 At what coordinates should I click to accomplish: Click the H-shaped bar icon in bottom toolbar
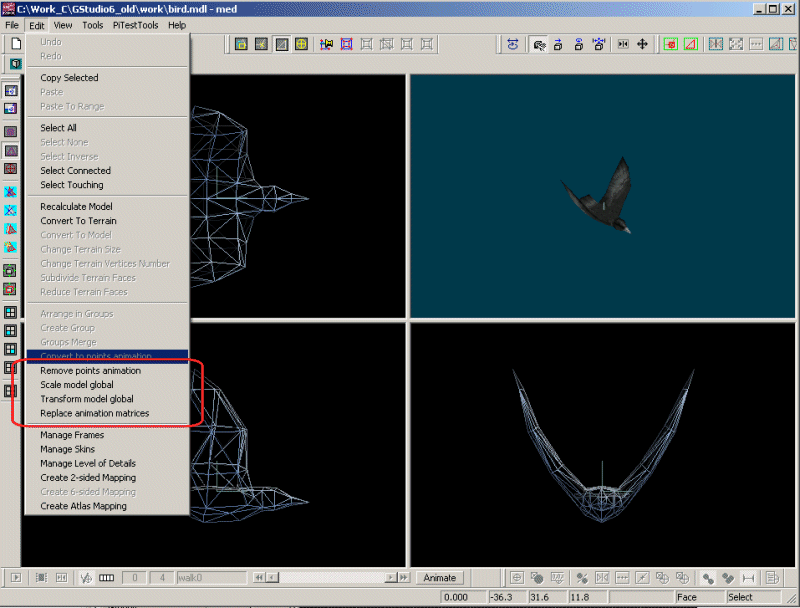[748, 577]
